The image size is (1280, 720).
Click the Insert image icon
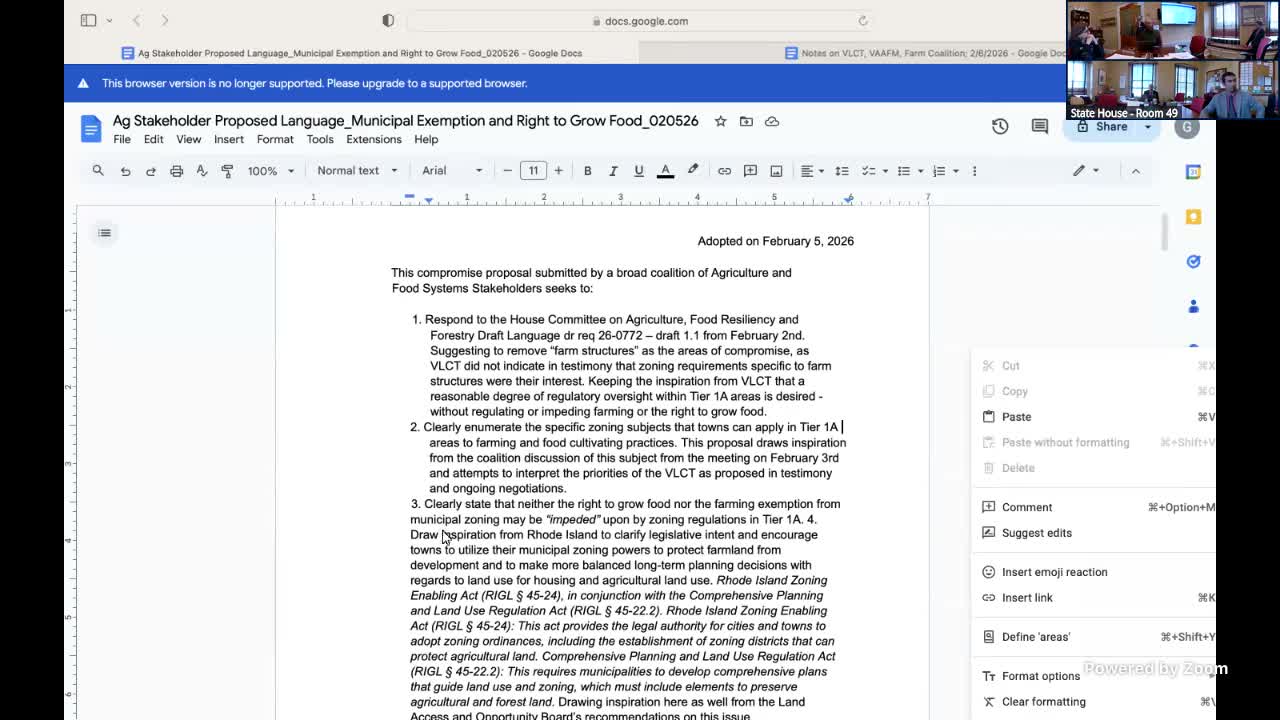point(776,171)
